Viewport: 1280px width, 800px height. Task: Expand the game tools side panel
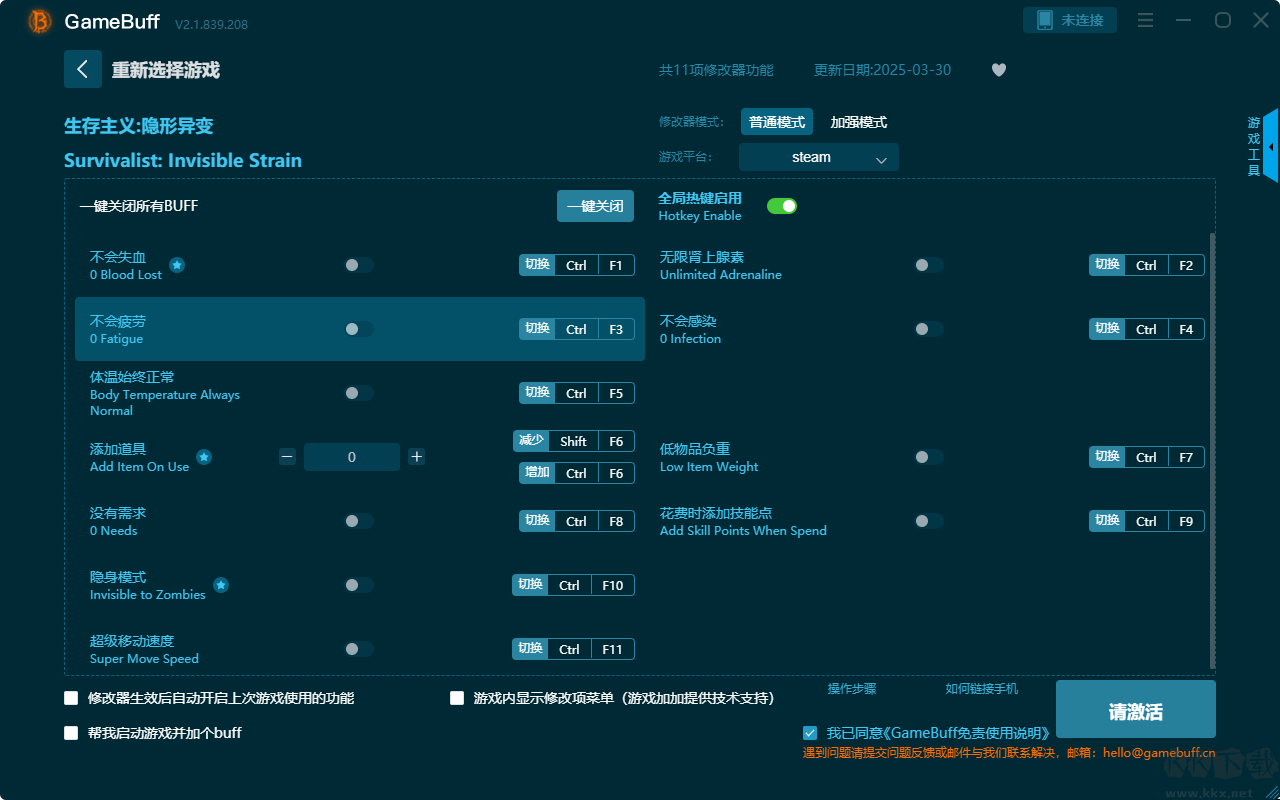tap(1269, 146)
